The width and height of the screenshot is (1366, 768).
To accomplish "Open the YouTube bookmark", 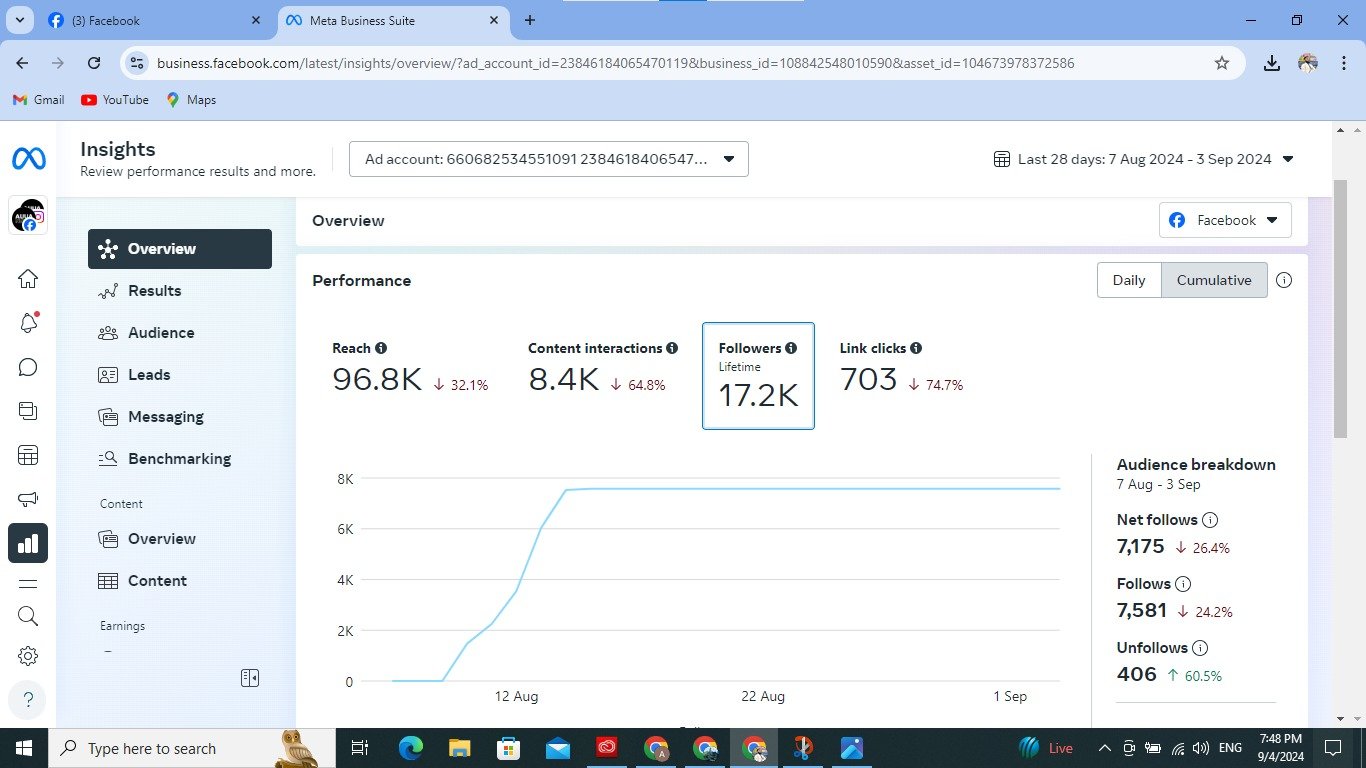I will [115, 100].
